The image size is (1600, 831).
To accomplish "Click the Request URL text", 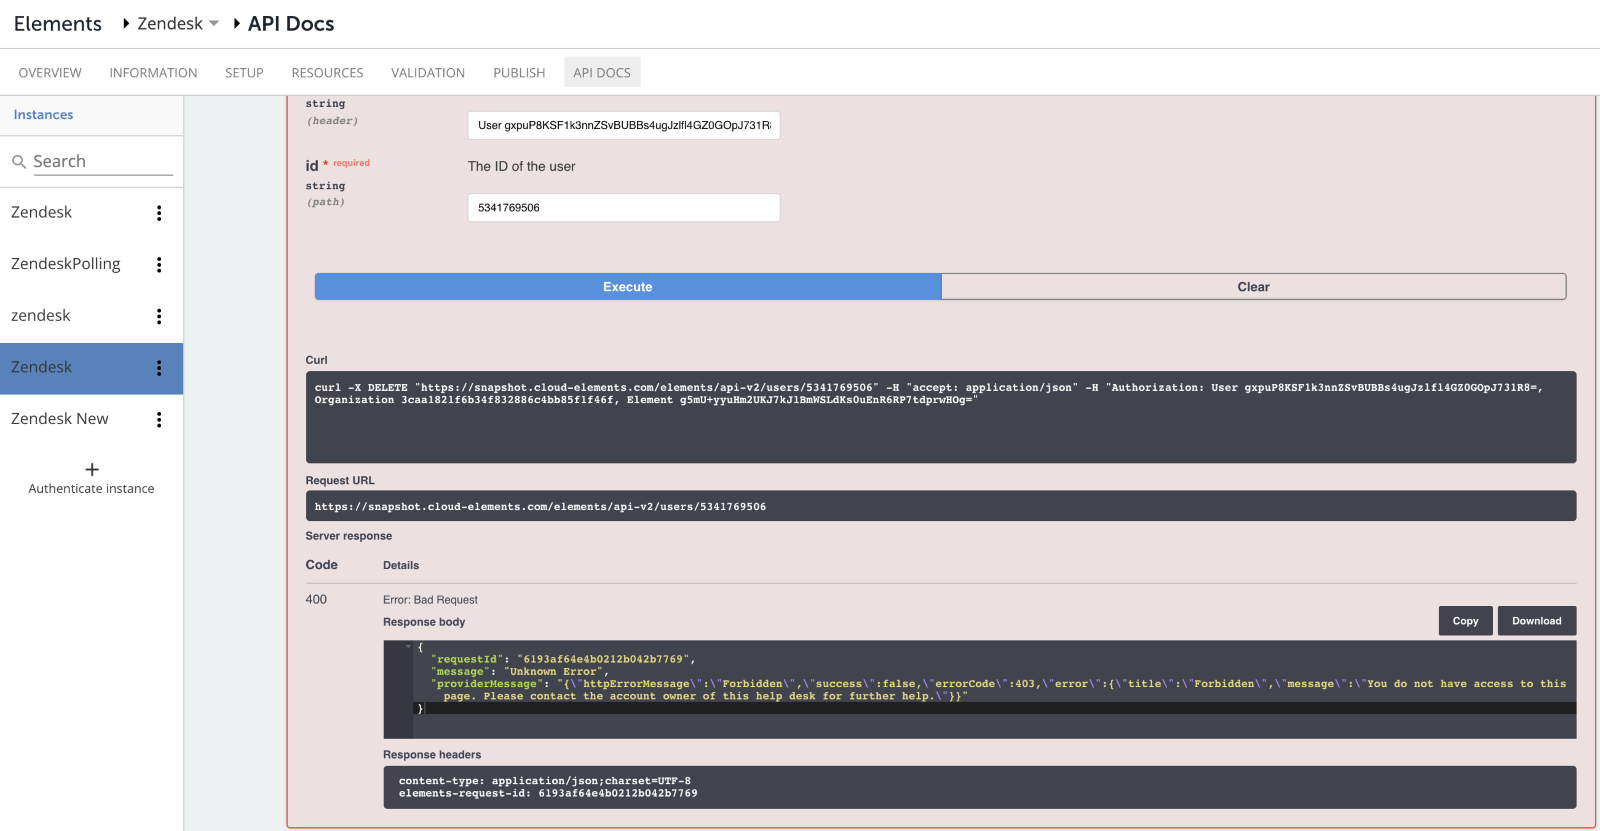I will tap(541, 507).
